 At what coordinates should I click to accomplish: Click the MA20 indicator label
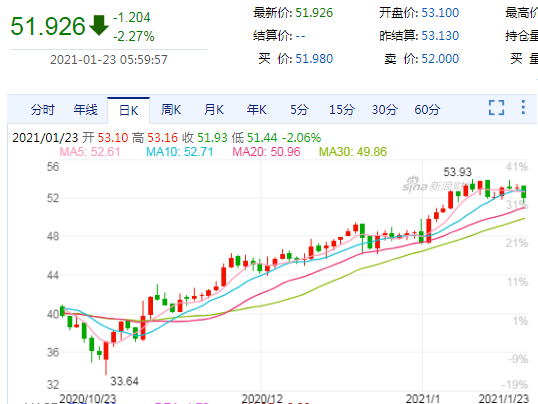pyautogui.click(x=266, y=152)
